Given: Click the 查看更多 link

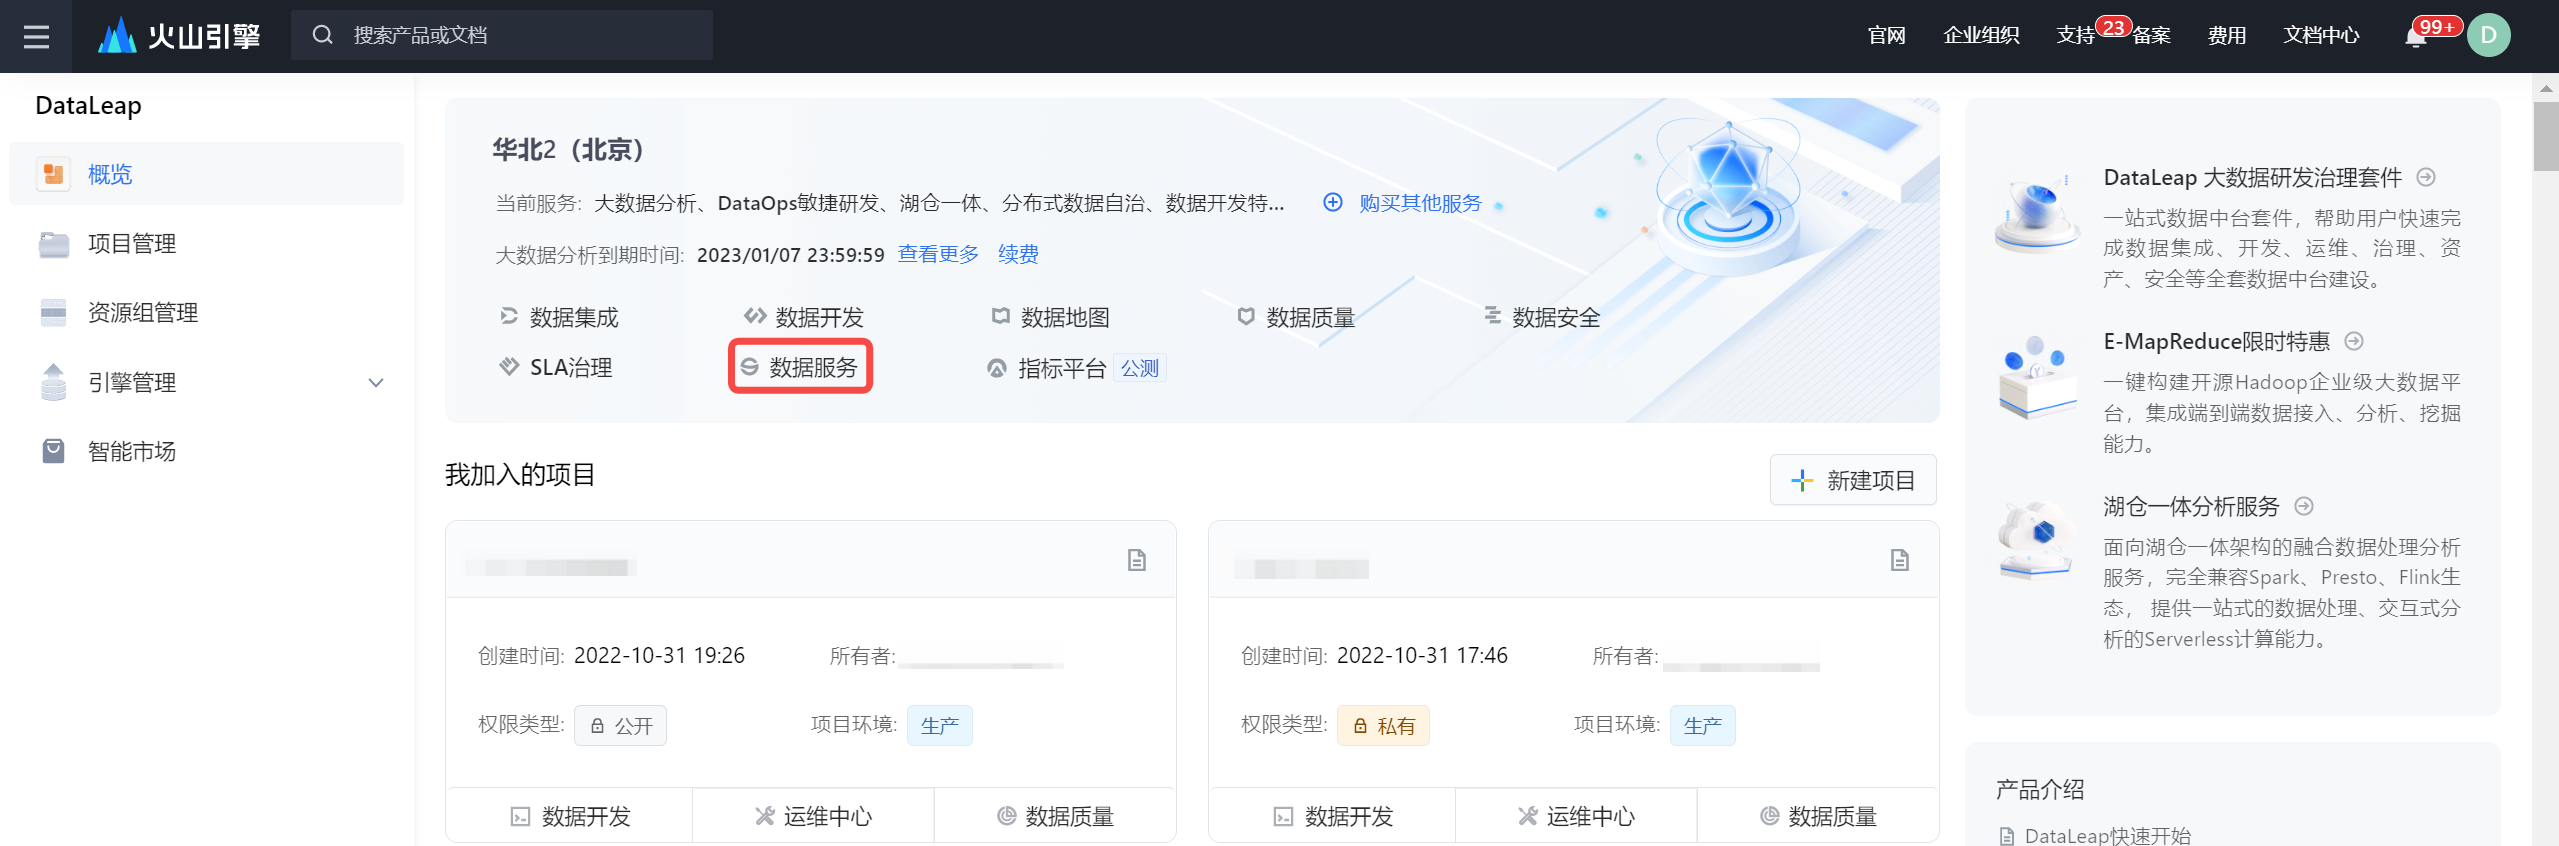Looking at the screenshot, I should pyautogui.click(x=938, y=254).
